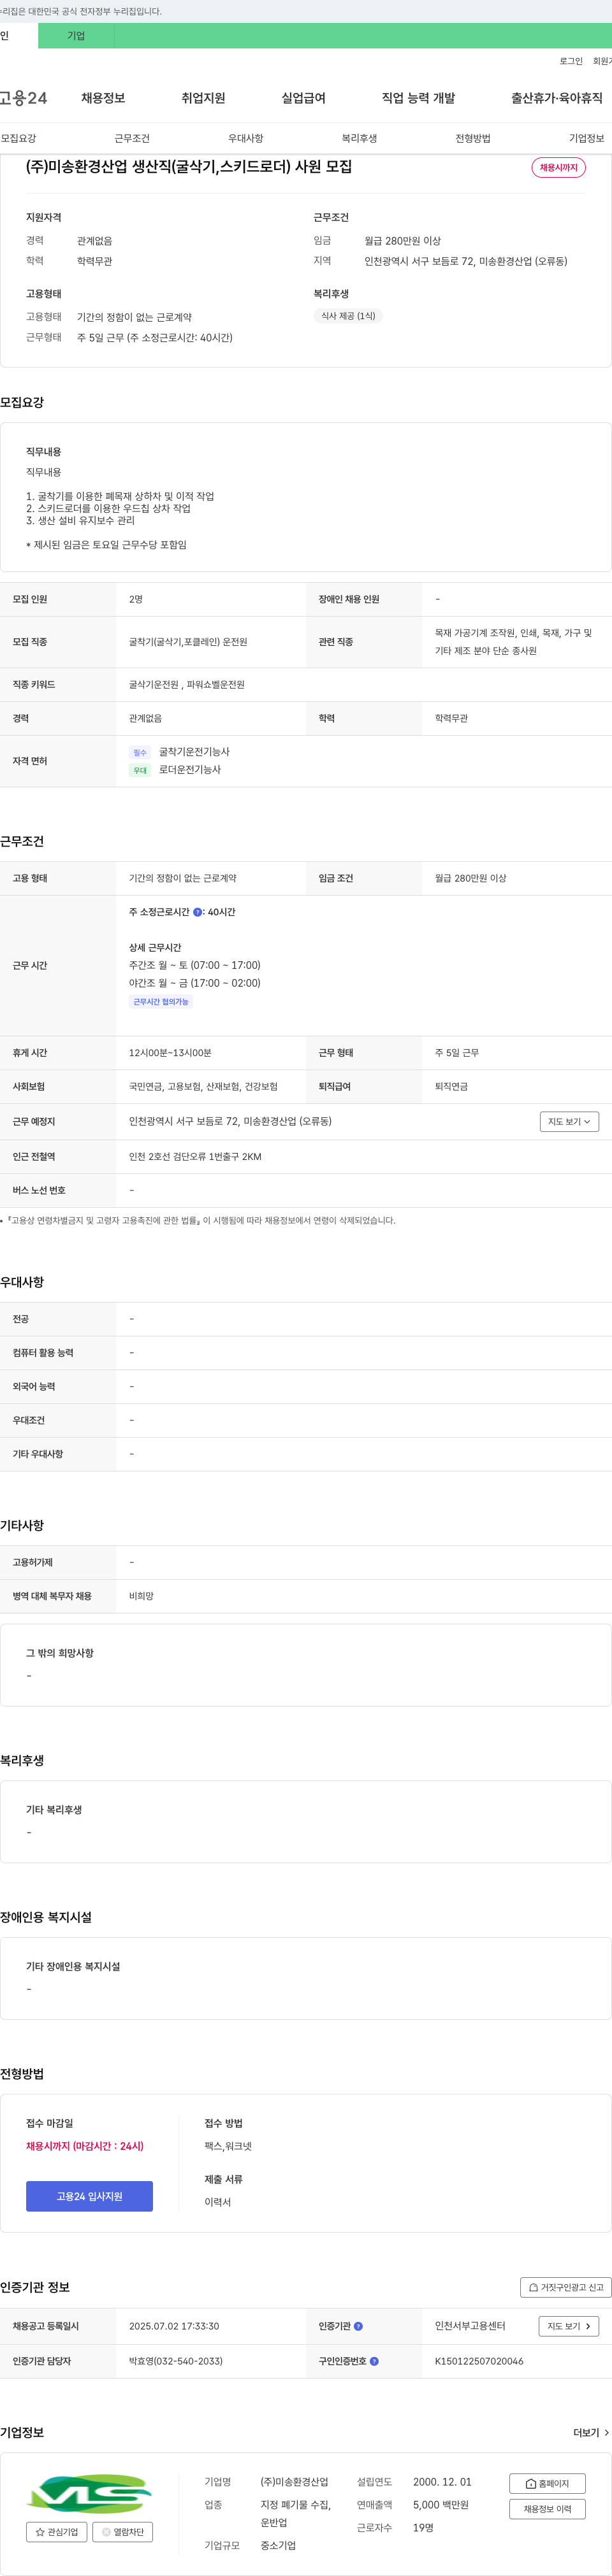Click the job title (주)미송환경산업 생산직 heading
The height and width of the screenshot is (2576, 612).
click(189, 166)
